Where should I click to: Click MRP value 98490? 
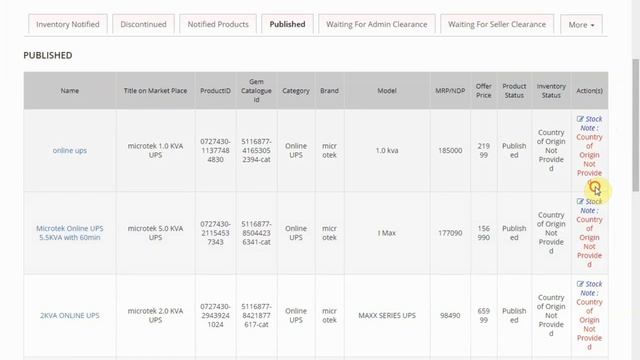click(x=450, y=316)
